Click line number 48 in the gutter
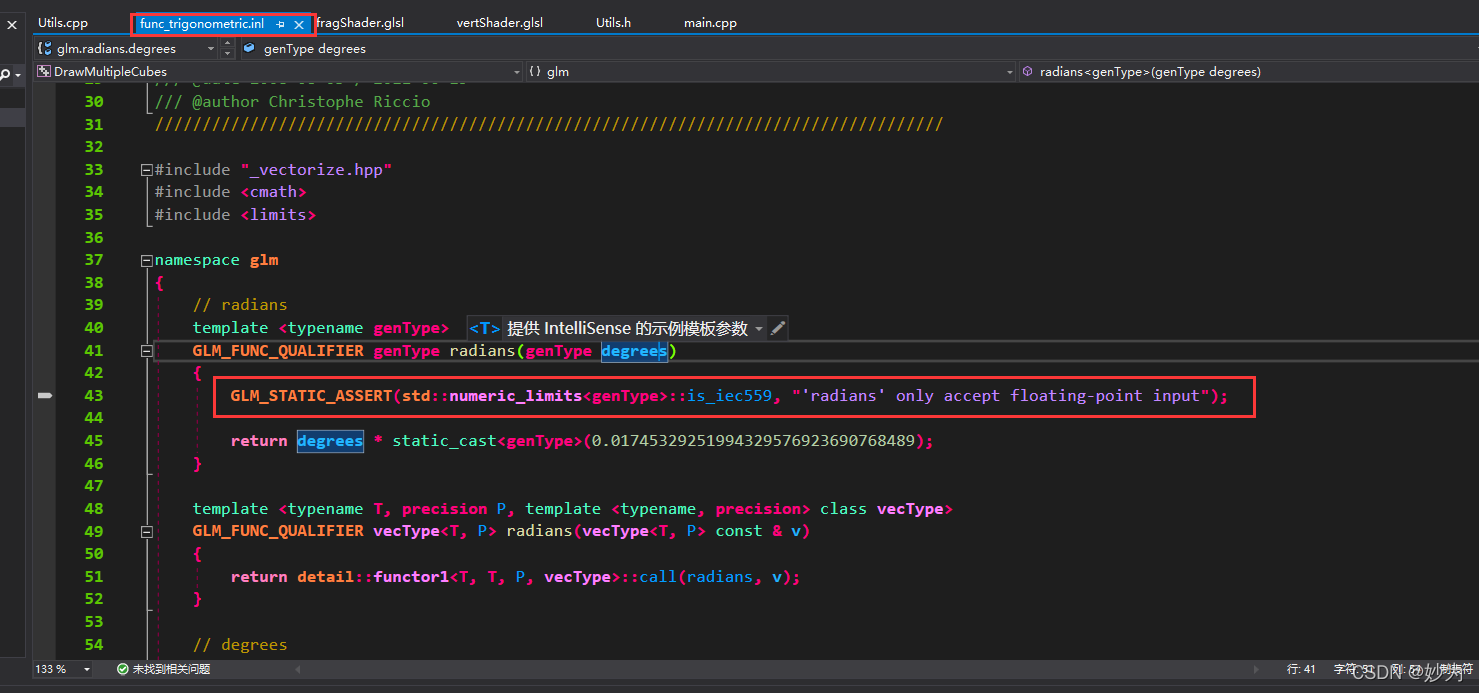1479x693 pixels. click(93, 509)
